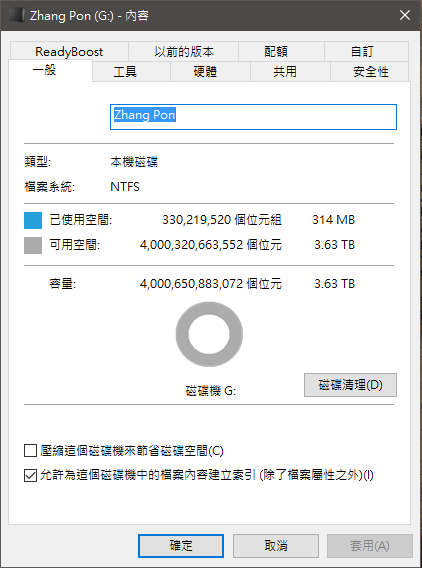Uncheck the file content indexing checkbox
This screenshot has width=422, height=568.
(30, 475)
